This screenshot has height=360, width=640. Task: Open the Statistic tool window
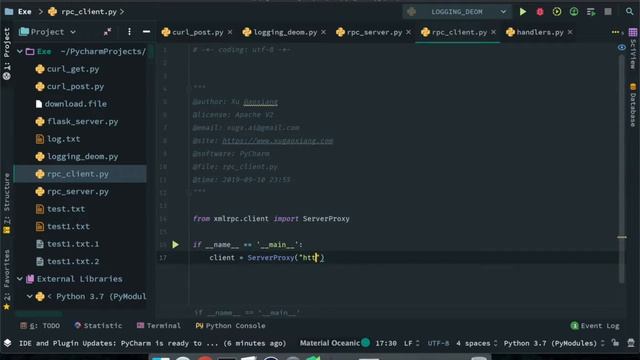pos(98,326)
